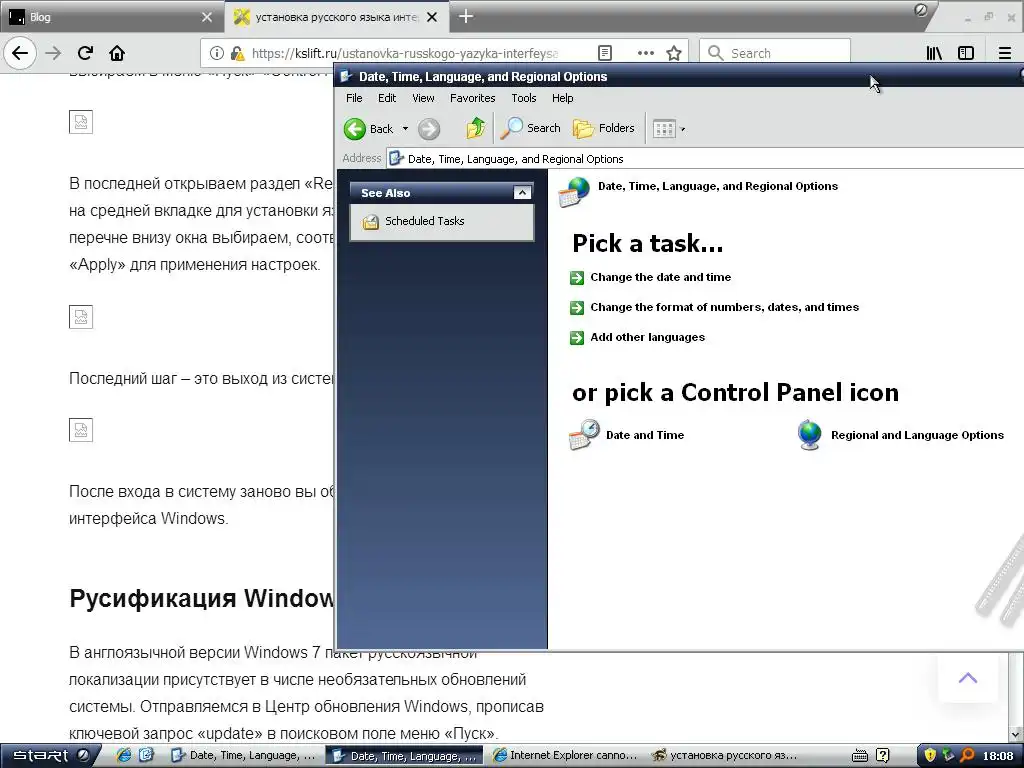Open Search in the Control Panel toolbar

(x=530, y=128)
